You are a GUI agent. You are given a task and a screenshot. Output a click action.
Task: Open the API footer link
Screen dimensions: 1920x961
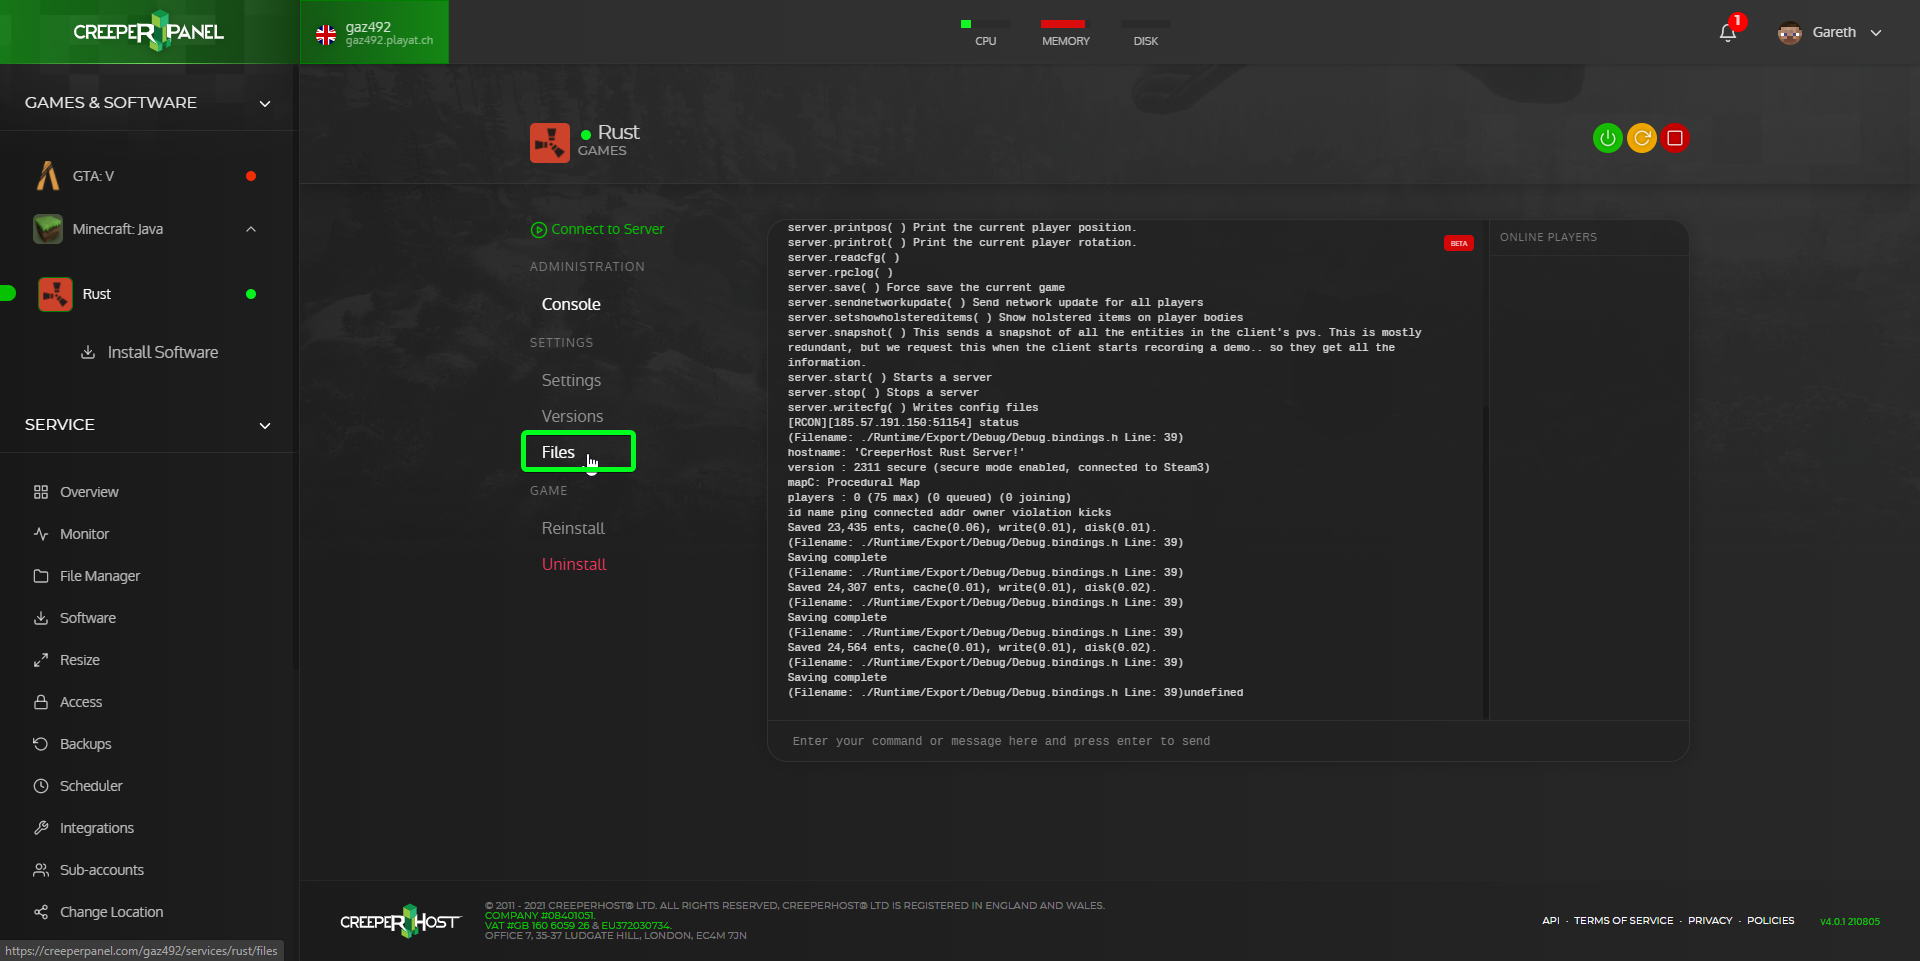click(x=1550, y=920)
